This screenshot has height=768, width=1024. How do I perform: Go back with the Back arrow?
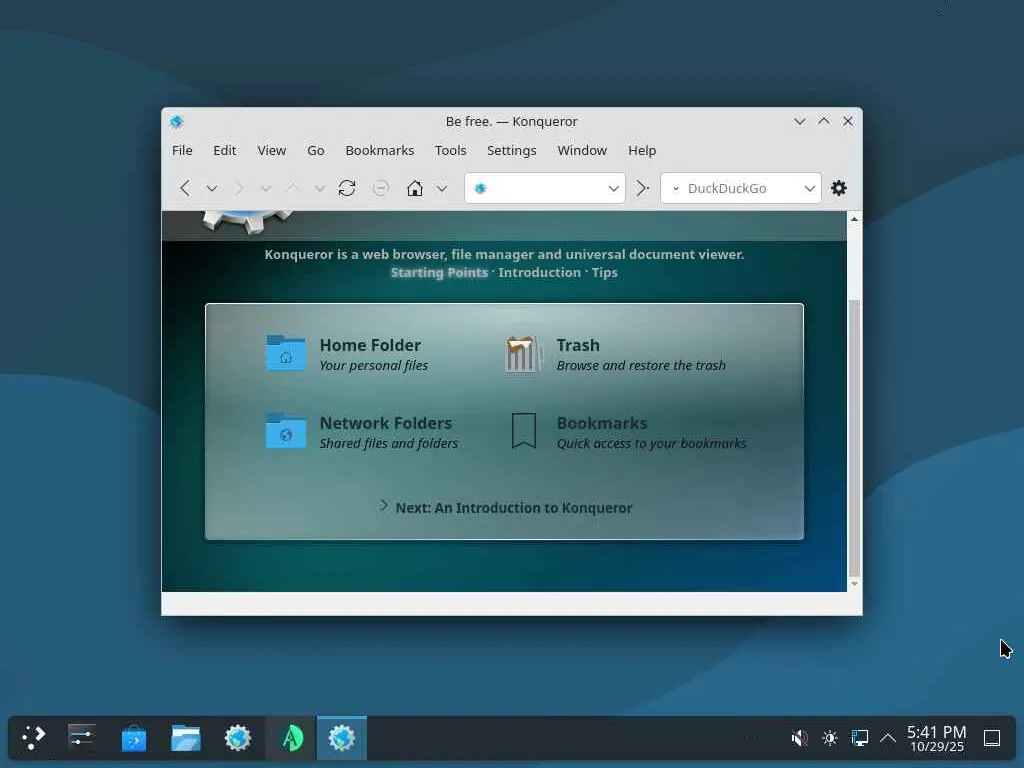click(x=185, y=189)
